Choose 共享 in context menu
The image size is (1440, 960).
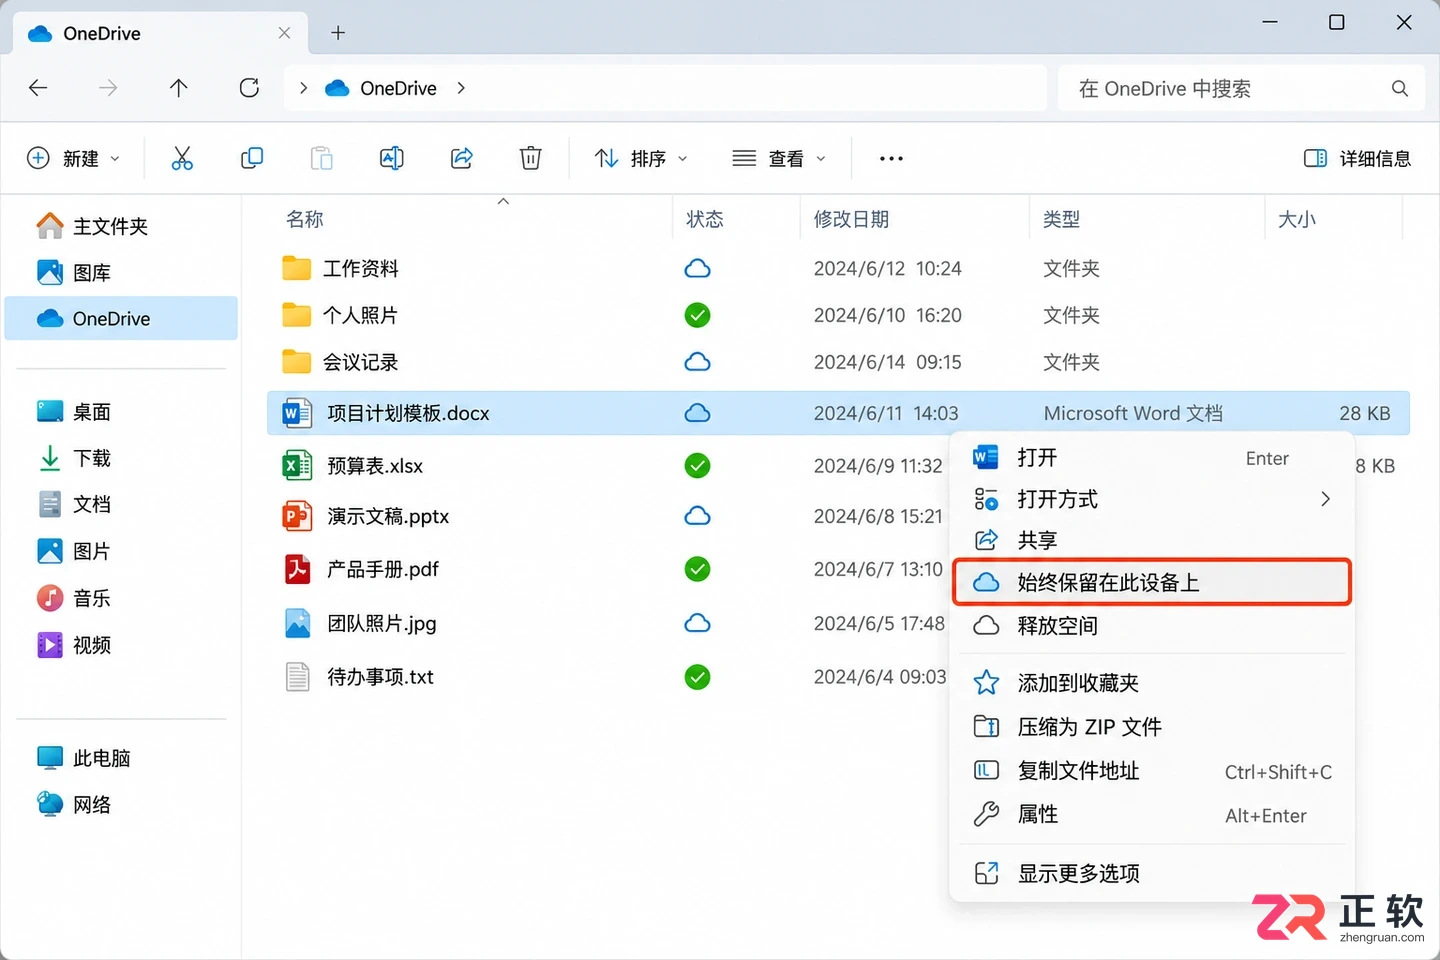pos(1151,540)
